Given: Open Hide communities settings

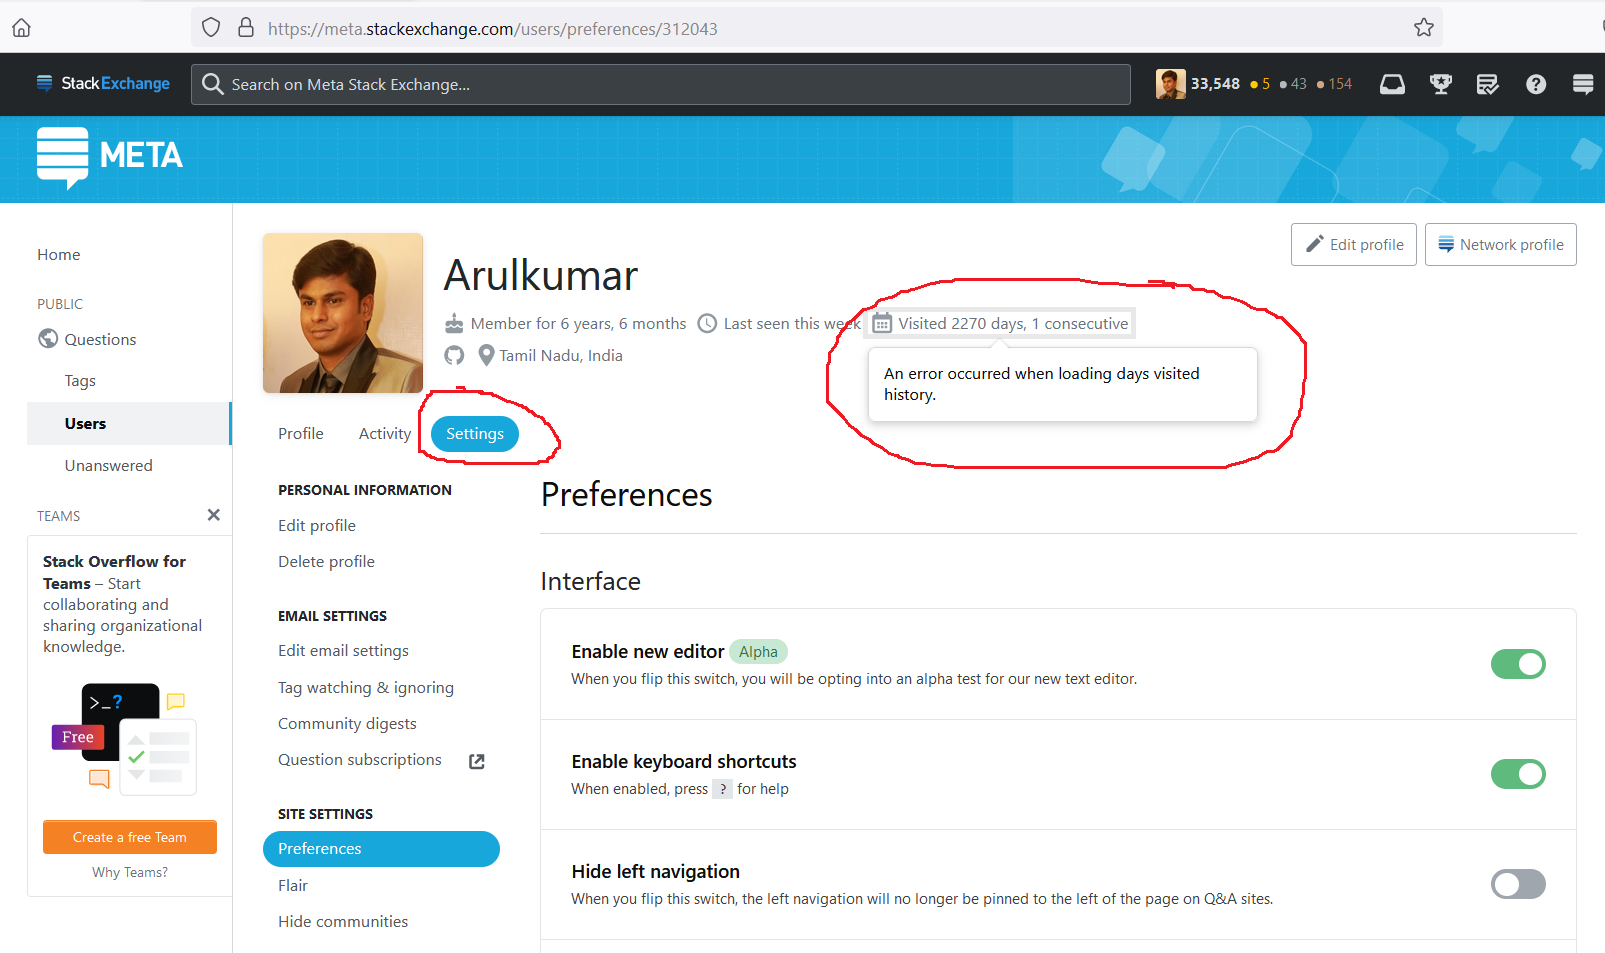Looking at the screenshot, I should [343, 921].
